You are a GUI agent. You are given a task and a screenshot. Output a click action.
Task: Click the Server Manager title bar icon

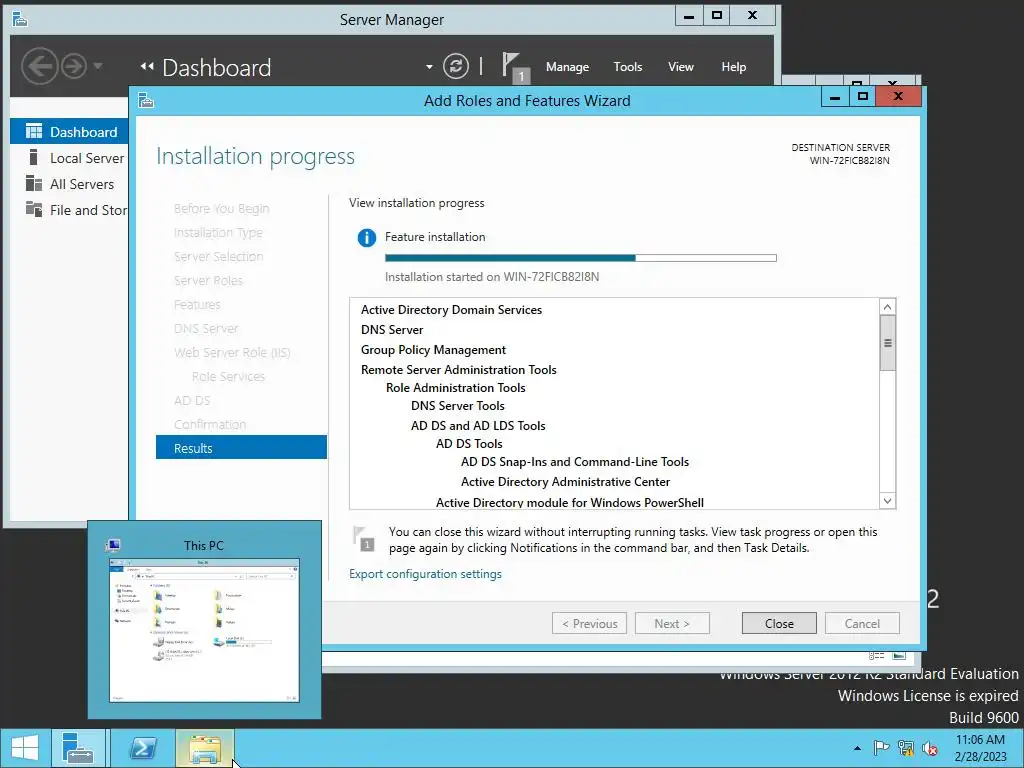pyautogui.click(x=20, y=19)
